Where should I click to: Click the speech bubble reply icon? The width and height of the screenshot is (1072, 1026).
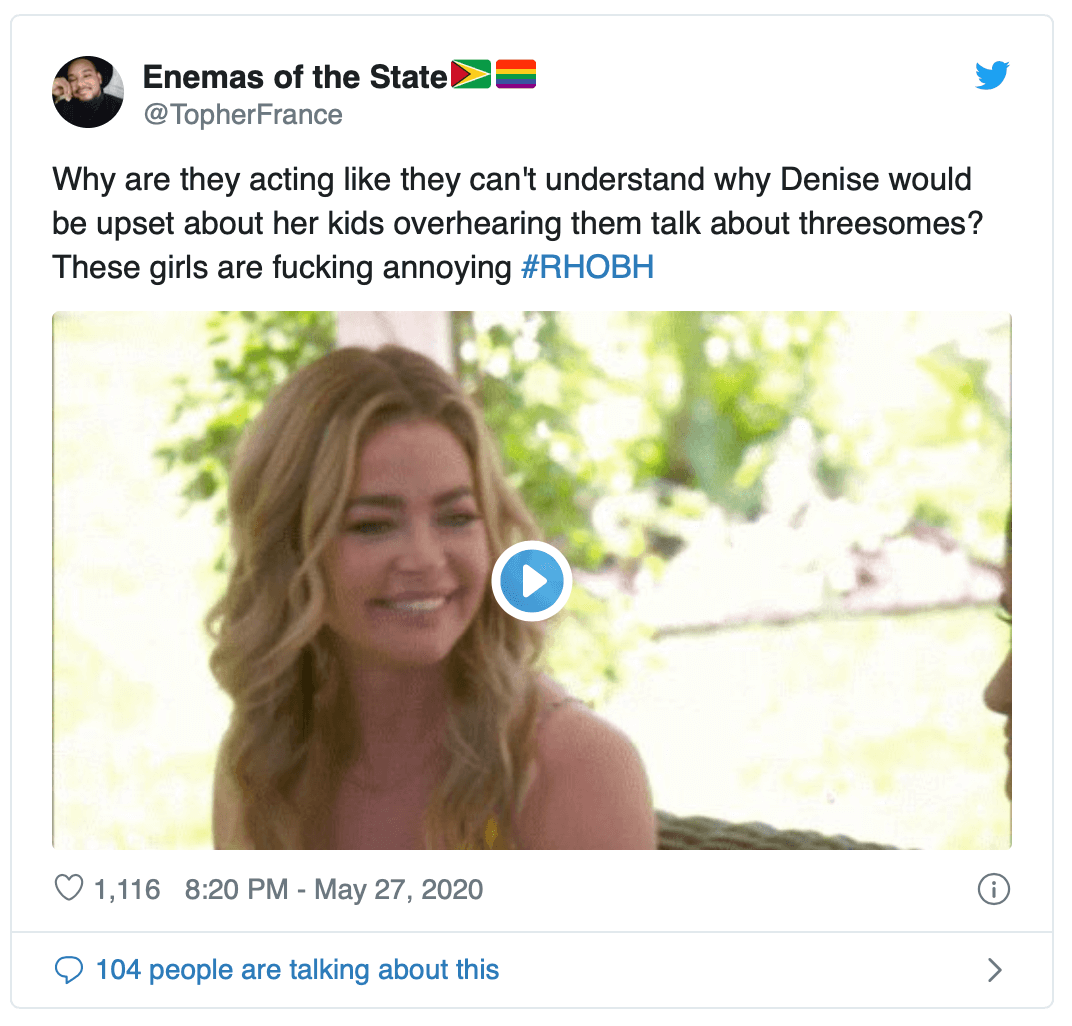tap(68, 969)
